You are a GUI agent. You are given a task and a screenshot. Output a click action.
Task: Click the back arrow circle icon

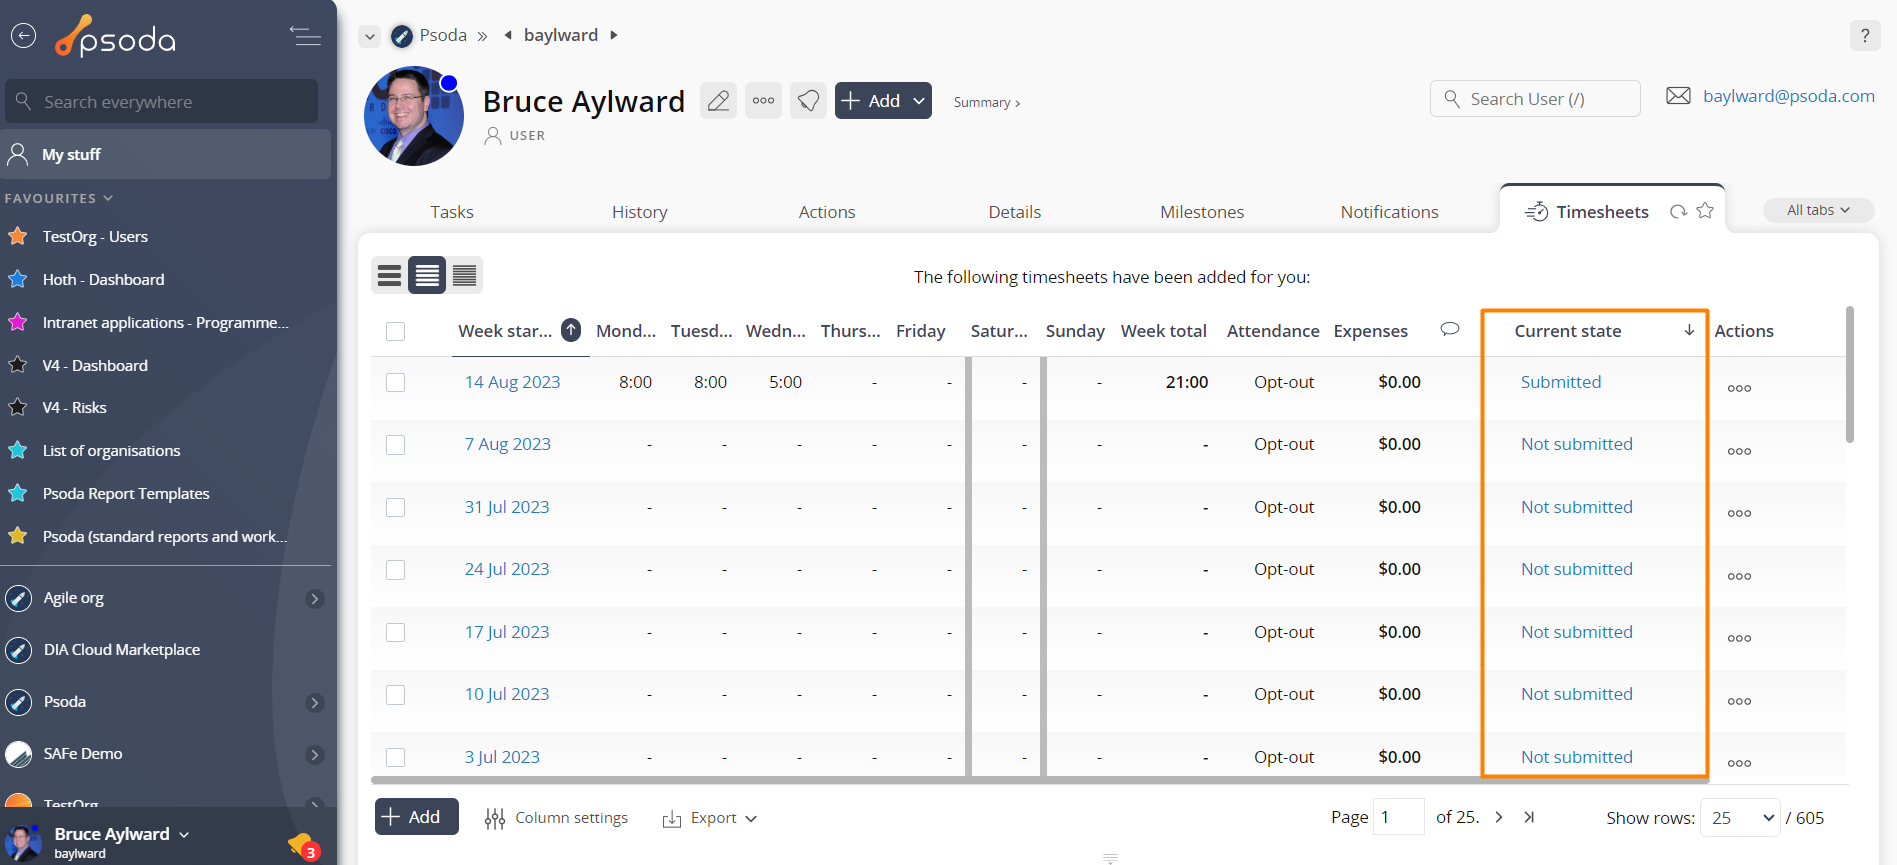[x=23, y=36]
